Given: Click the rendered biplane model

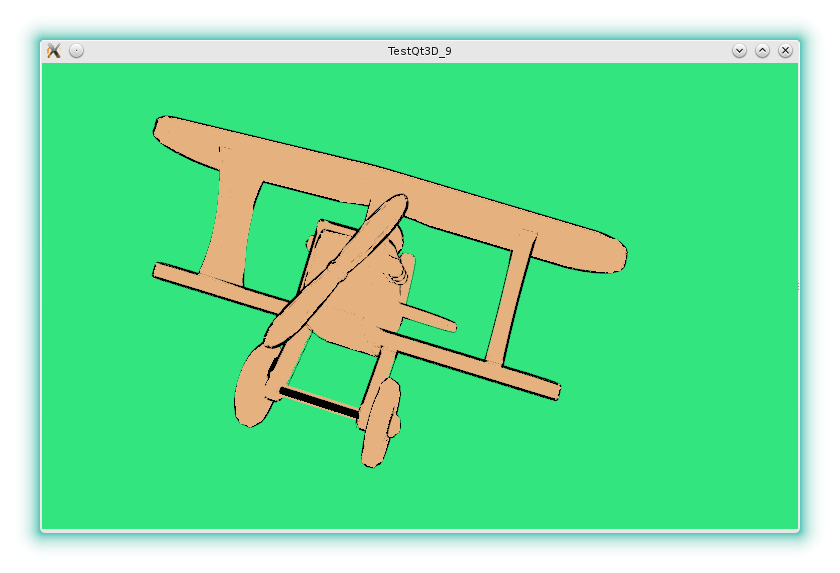Looking at the screenshot, I should pyautogui.click(x=389, y=291).
